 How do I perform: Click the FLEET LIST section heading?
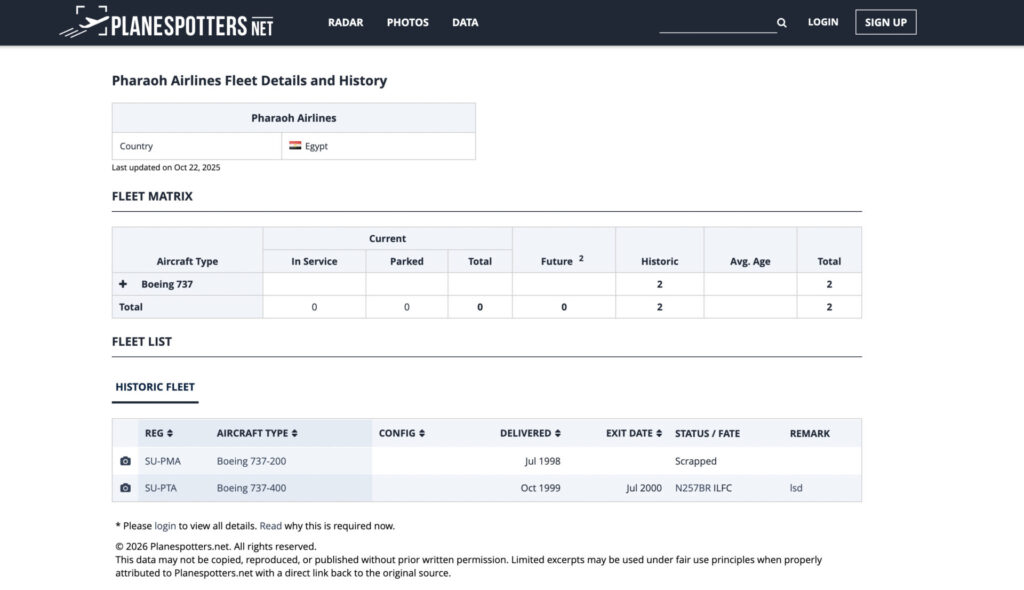point(142,342)
